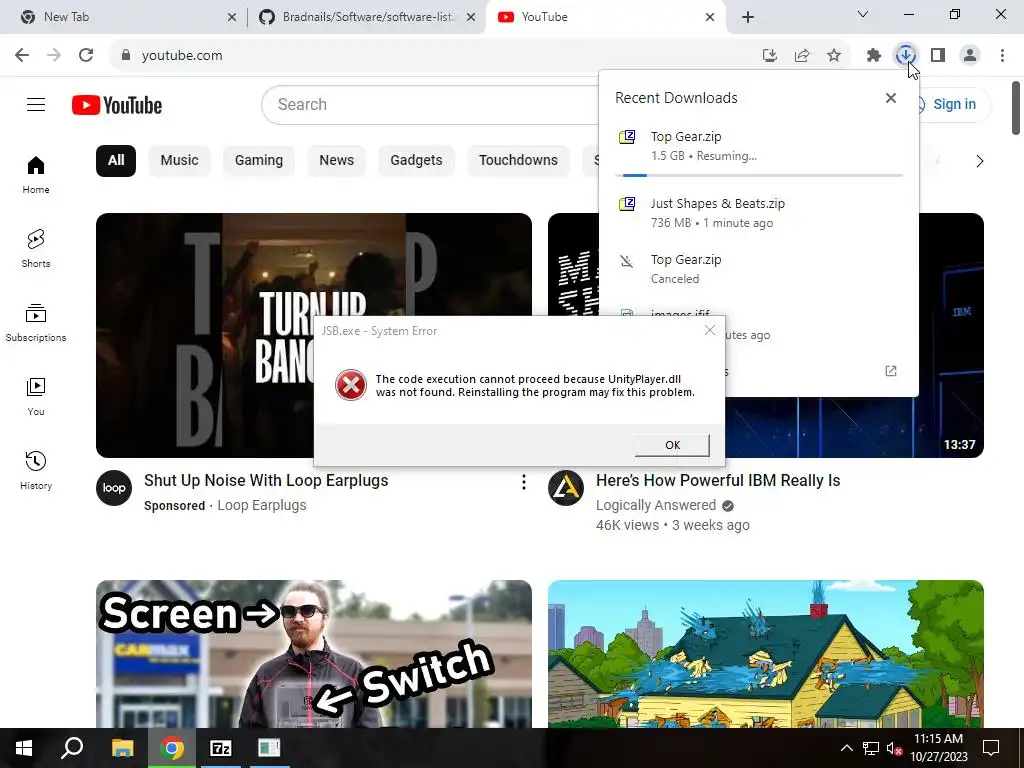
Task: Select the Touchdowns filter chip
Action: 518,161
